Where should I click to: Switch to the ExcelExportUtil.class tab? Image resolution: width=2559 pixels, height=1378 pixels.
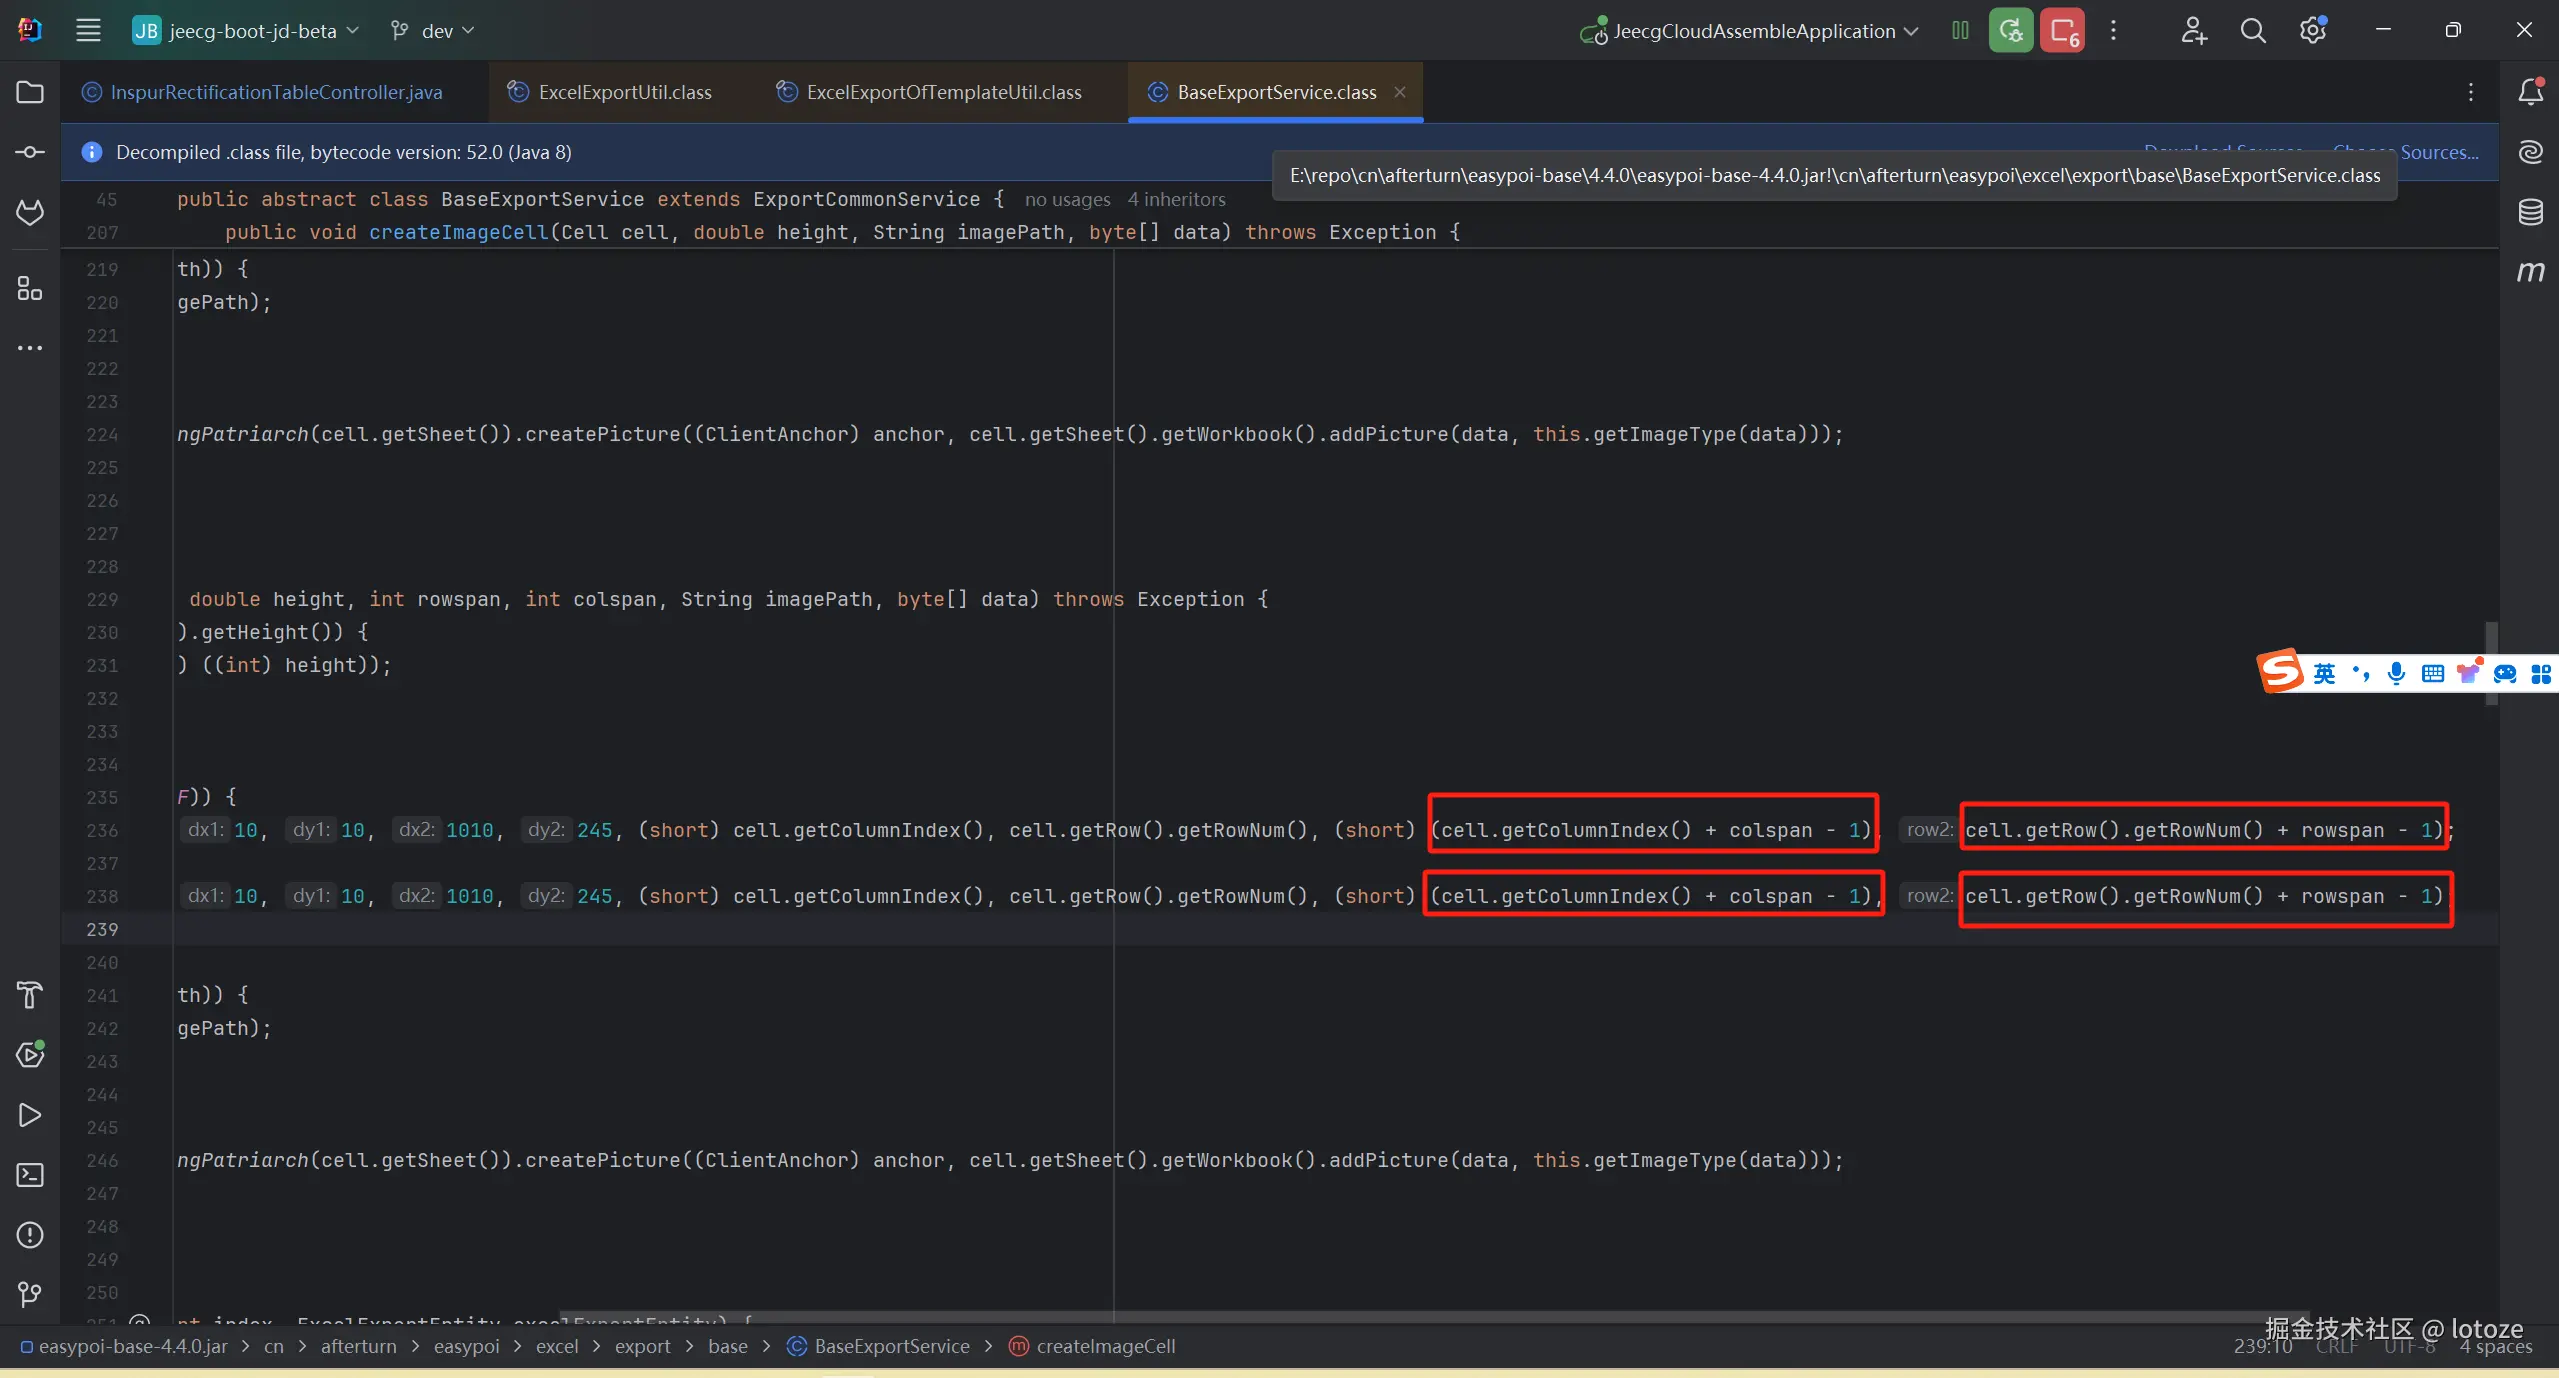tap(624, 92)
